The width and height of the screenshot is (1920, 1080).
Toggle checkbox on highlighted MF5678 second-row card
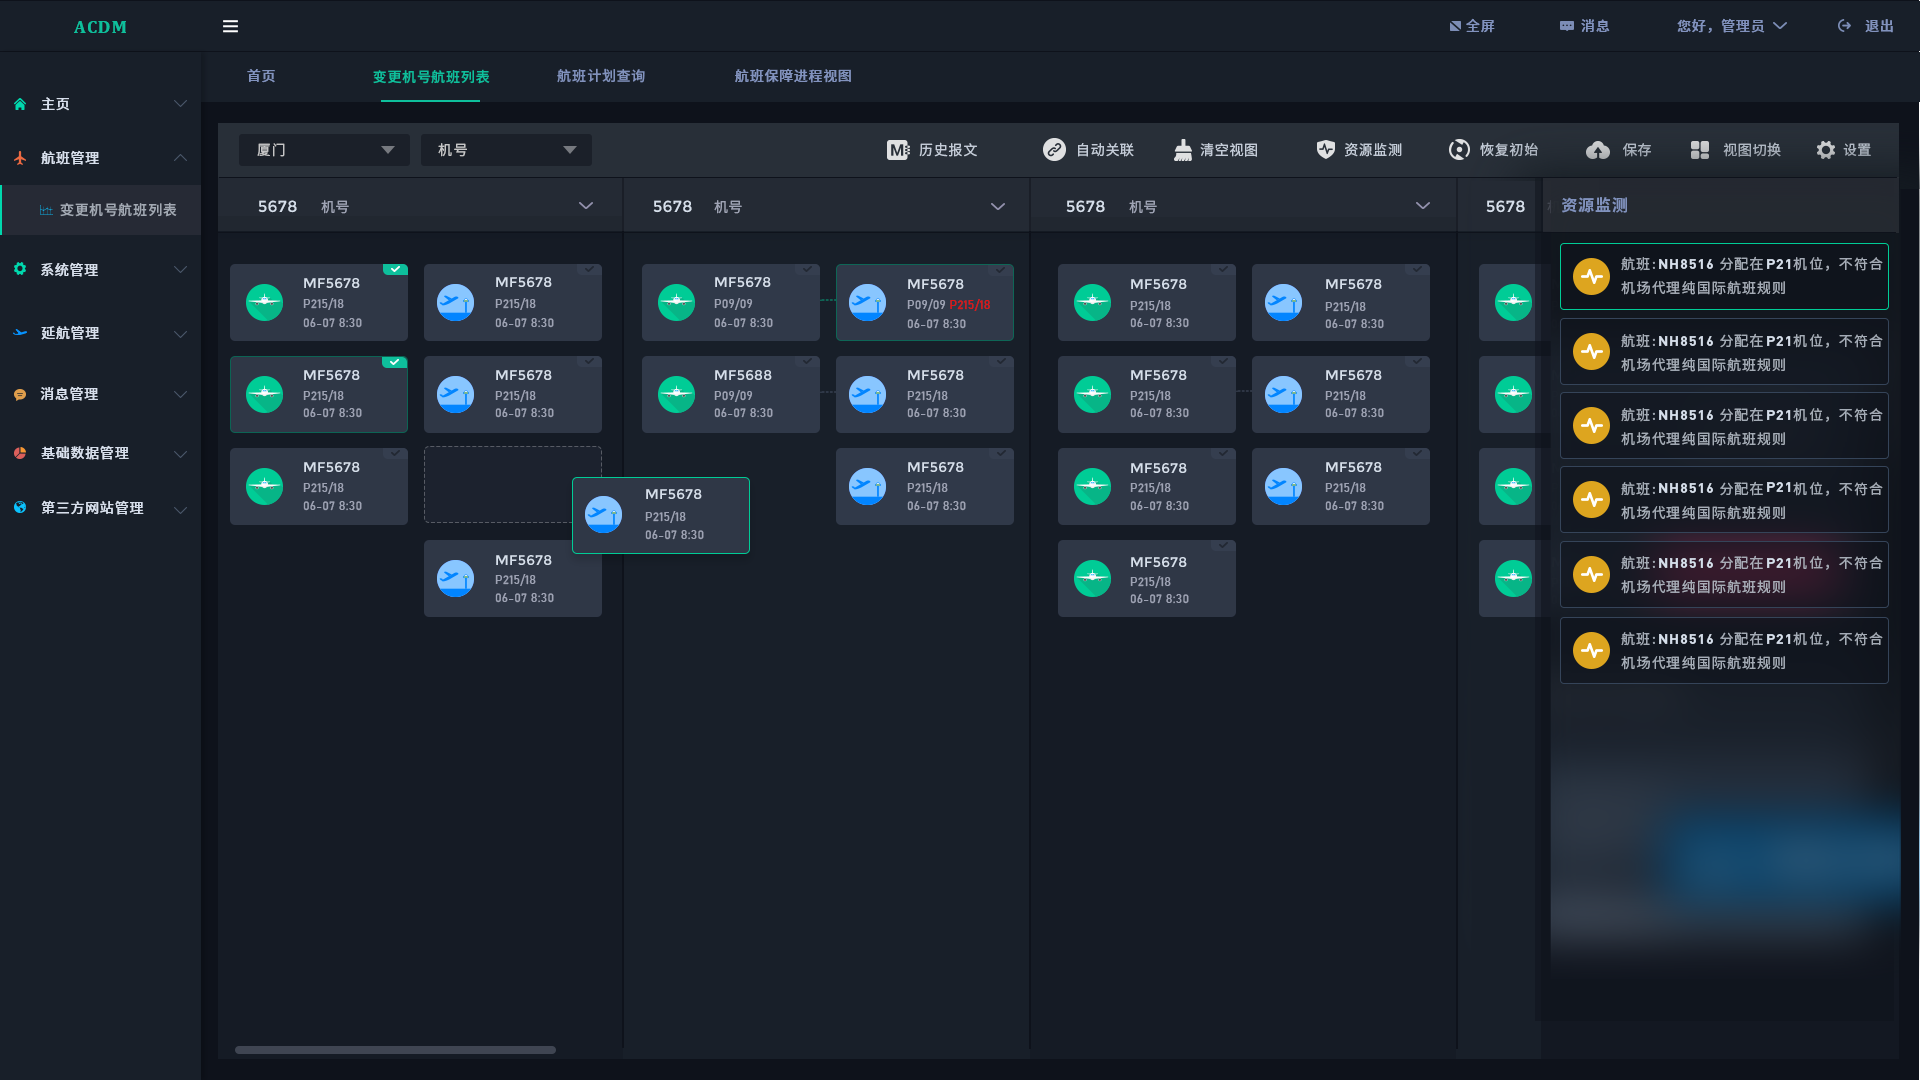(x=396, y=362)
